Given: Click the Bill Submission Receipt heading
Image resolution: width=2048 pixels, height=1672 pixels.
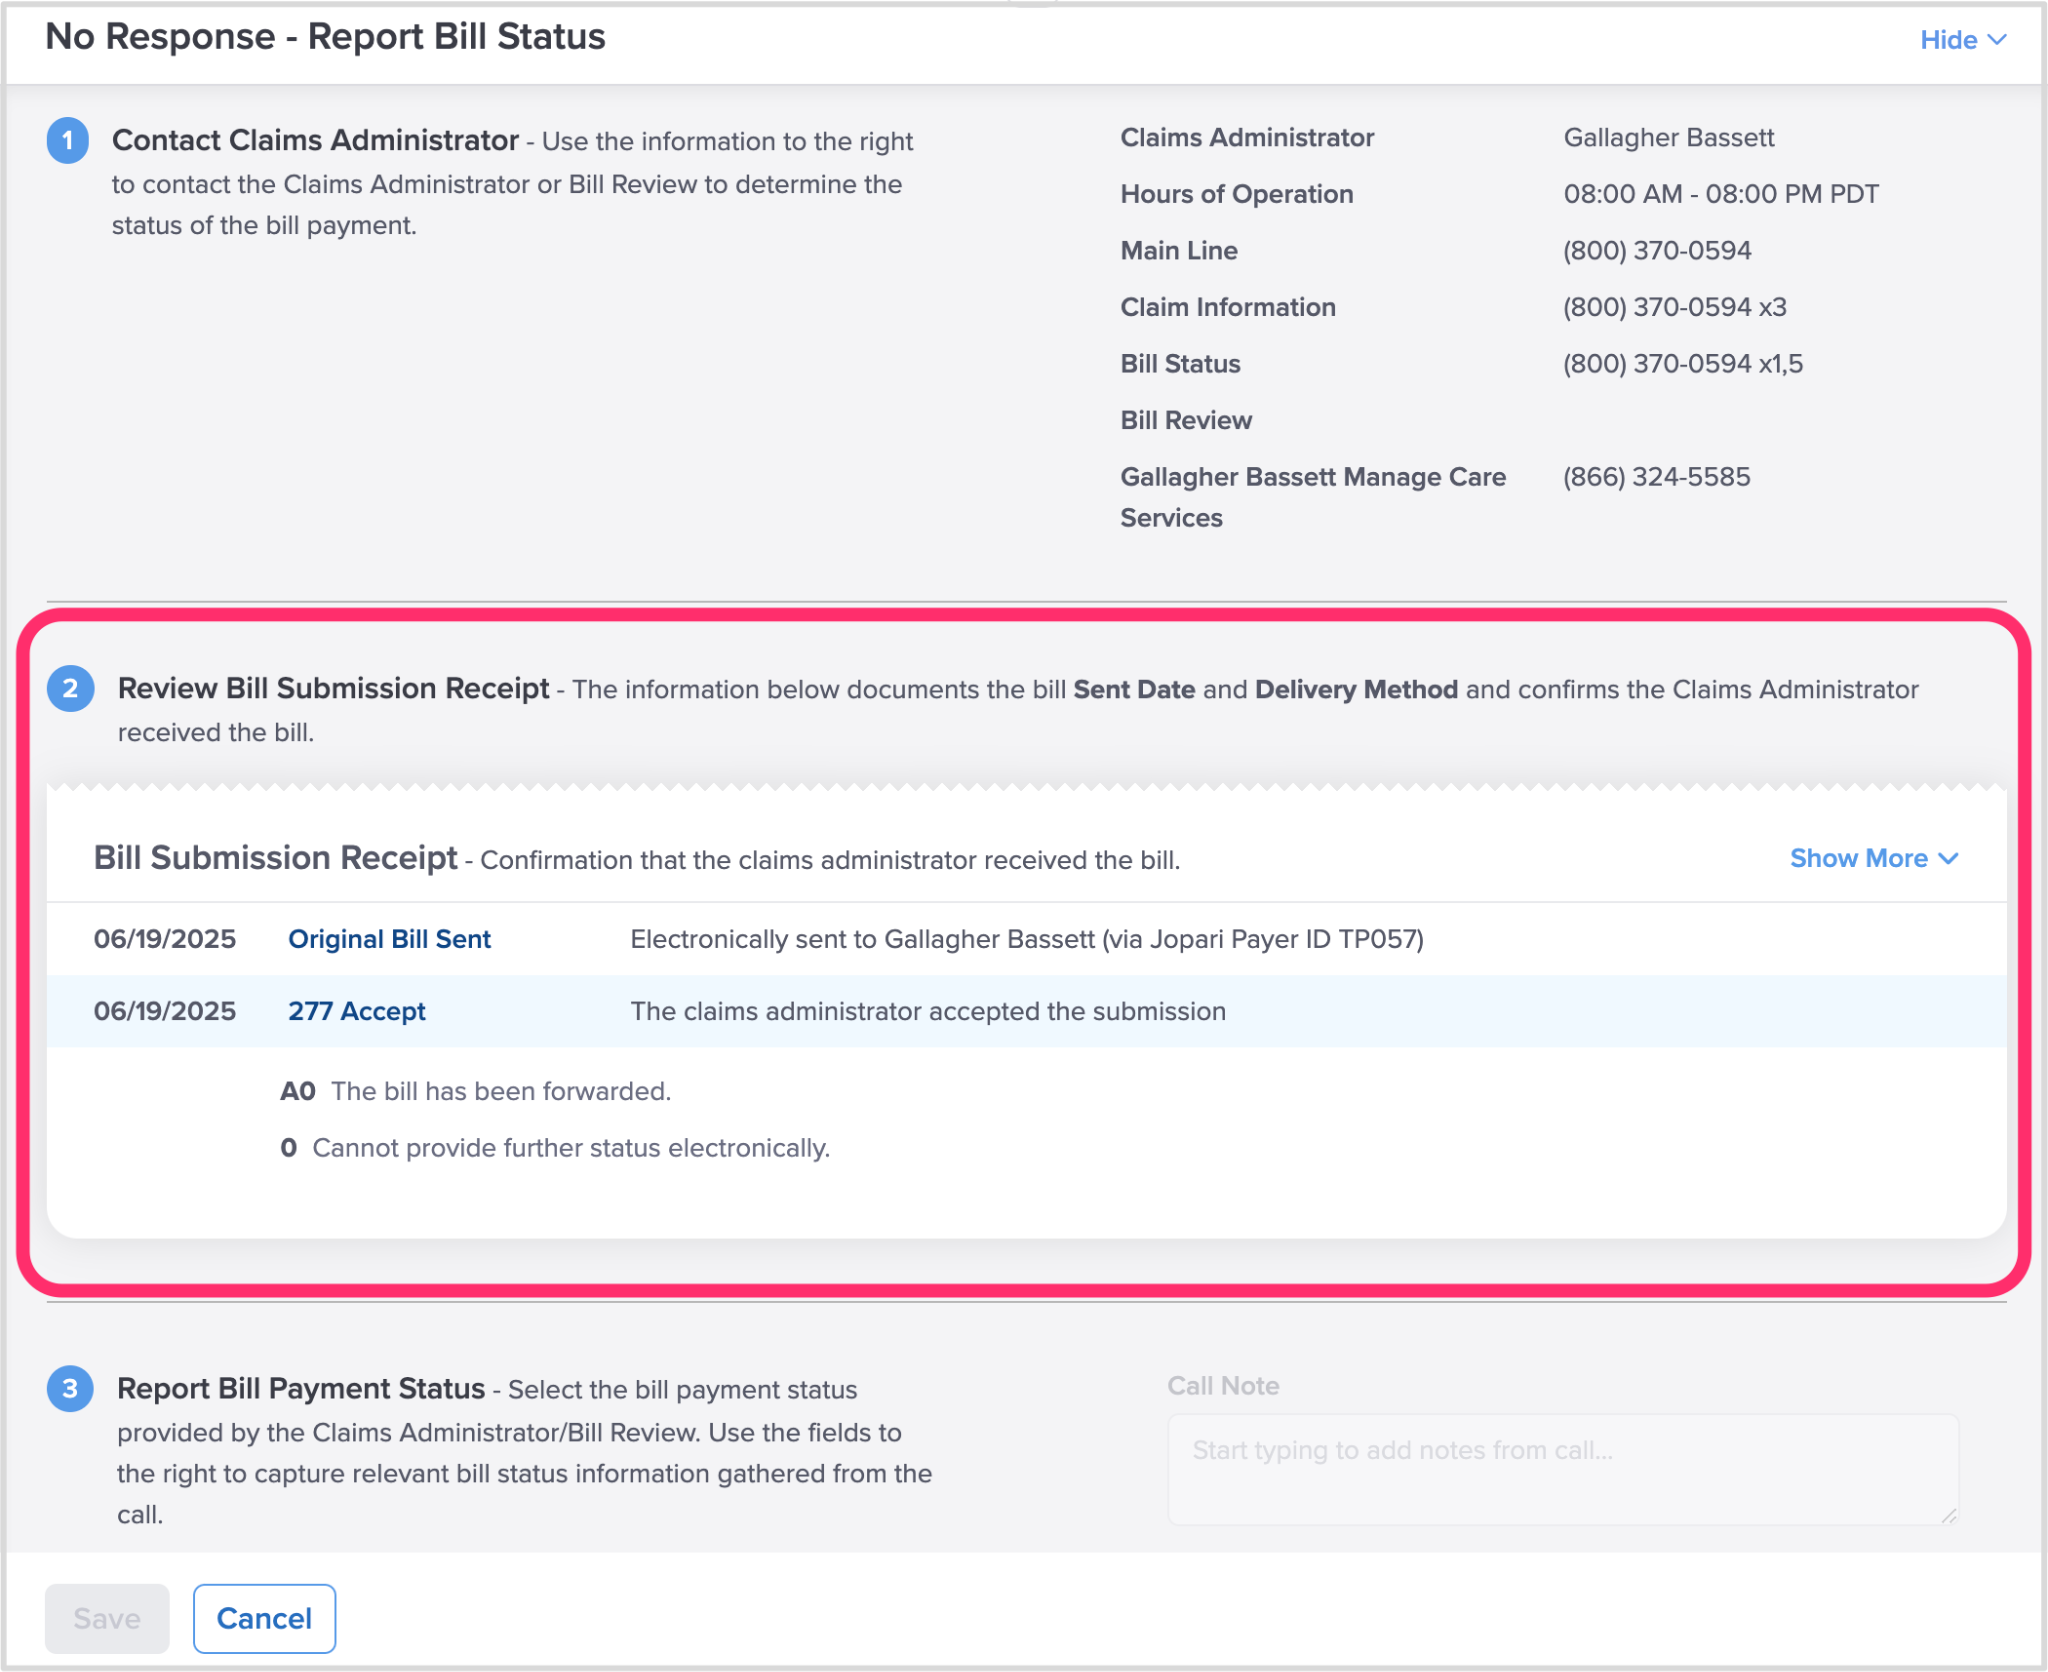Looking at the screenshot, I should coord(275,858).
